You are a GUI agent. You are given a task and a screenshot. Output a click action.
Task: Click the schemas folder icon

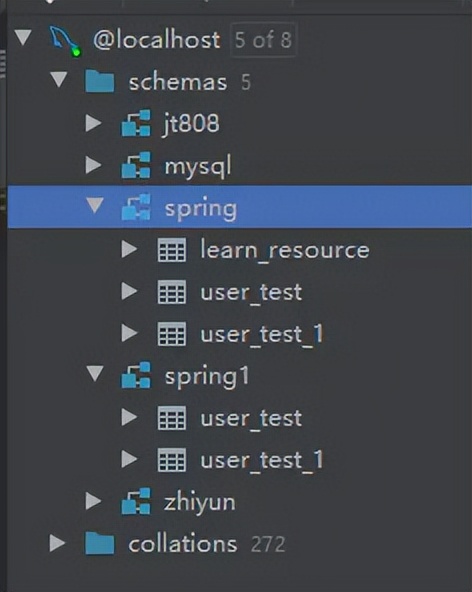pyautogui.click(x=99, y=81)
